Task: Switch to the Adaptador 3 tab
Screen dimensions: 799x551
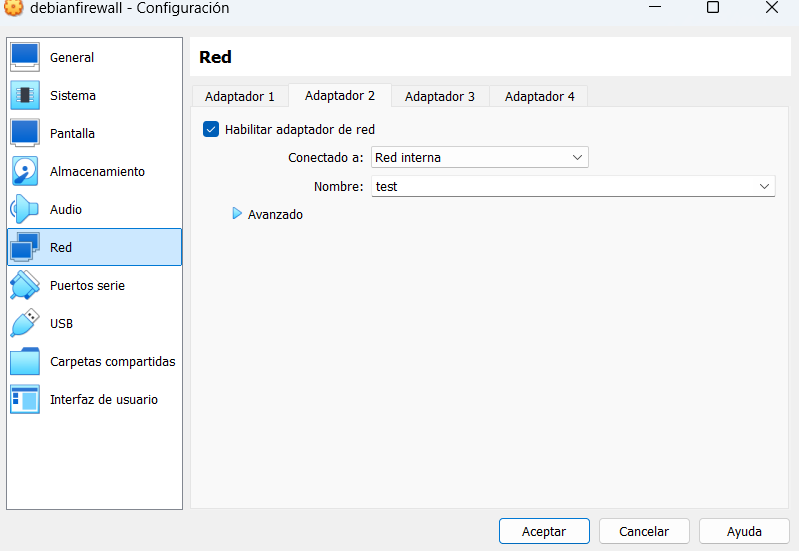Action: point(440,96)
